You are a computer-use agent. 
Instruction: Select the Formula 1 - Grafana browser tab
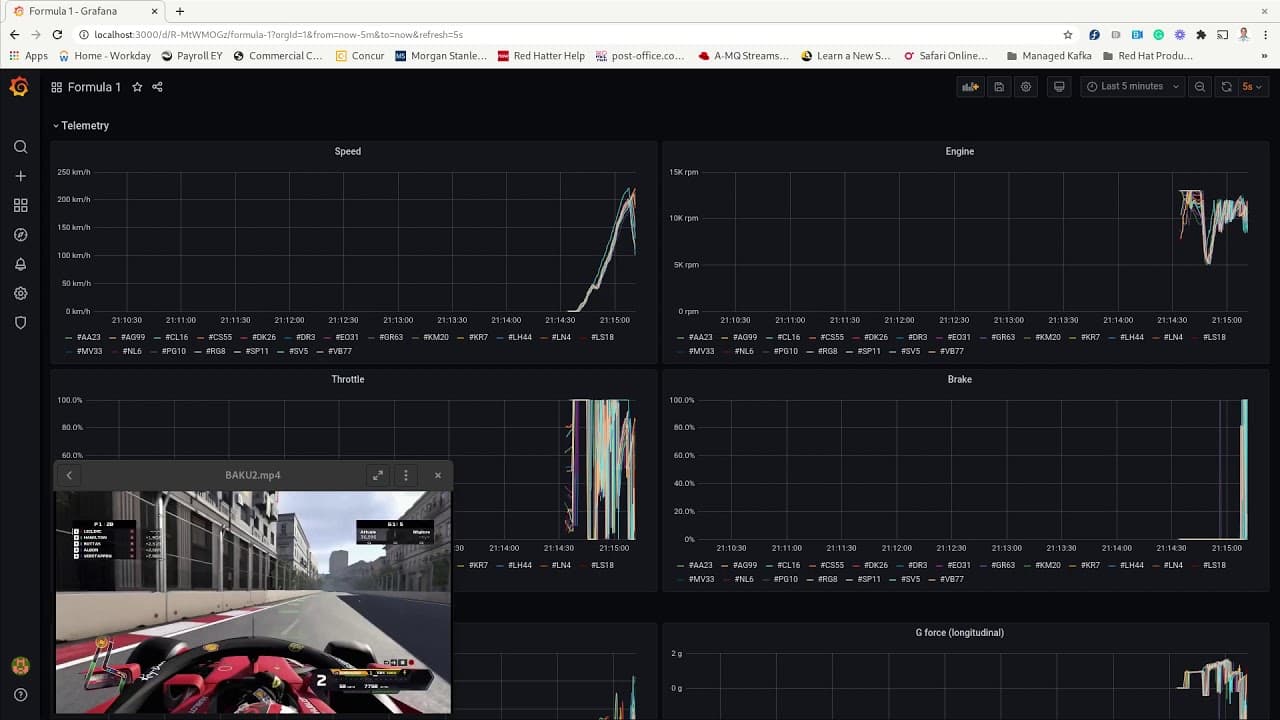pos(85,11)
